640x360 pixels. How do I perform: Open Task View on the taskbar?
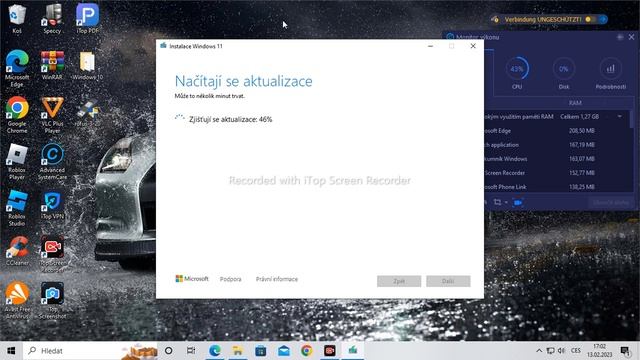pyautogui.click(x=191, y=351)
